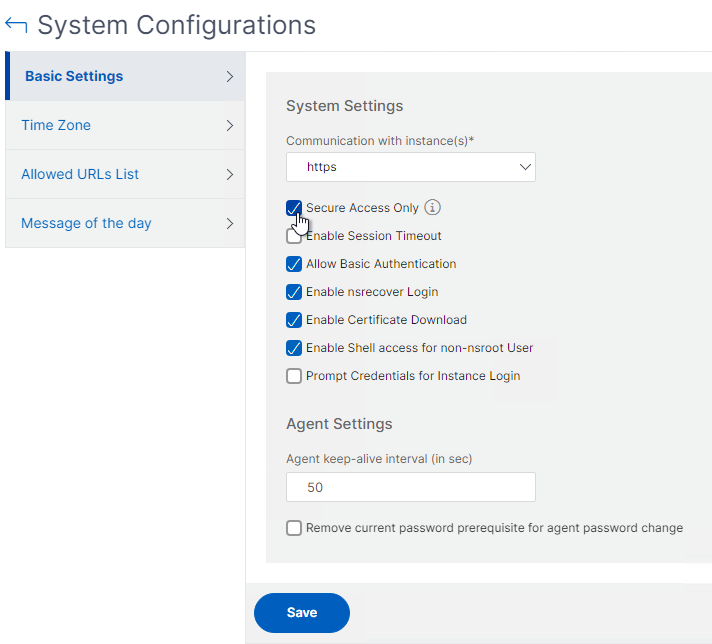Image resolution: width=712 pixels, height=644 pixels.
Task: Uncheck Enable nsrecover Login
Action: [x=294, y=292]
